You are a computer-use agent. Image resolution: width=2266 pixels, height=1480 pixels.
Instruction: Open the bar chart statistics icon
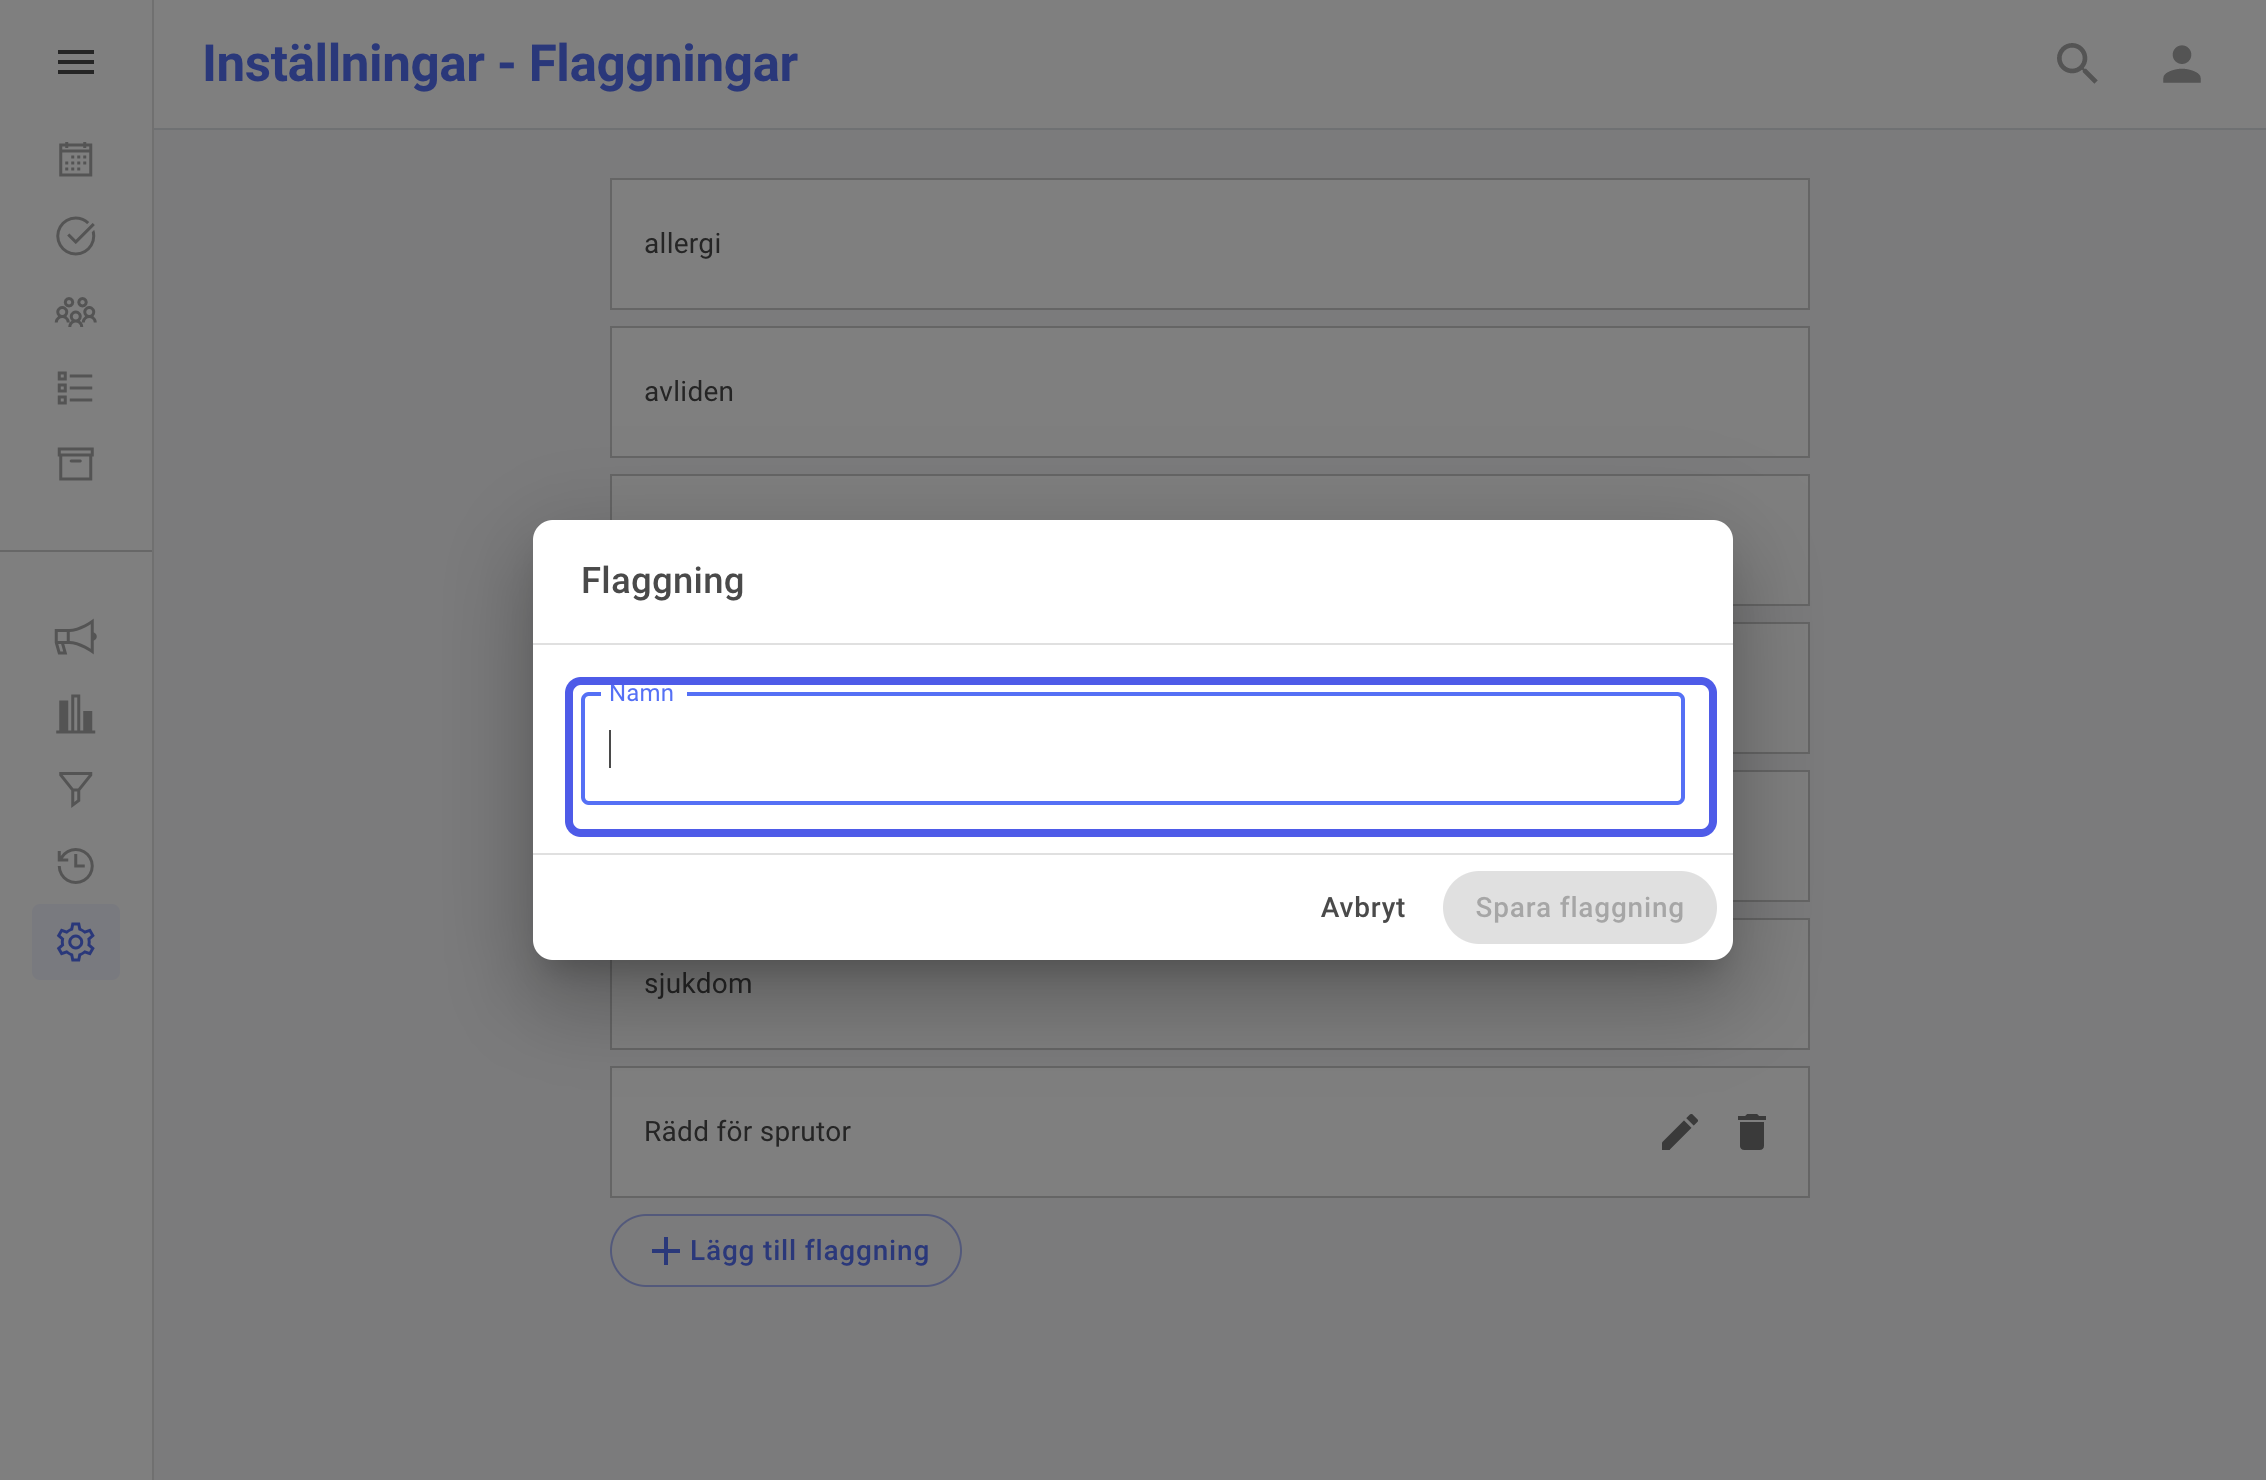click(x=76, y=714)
